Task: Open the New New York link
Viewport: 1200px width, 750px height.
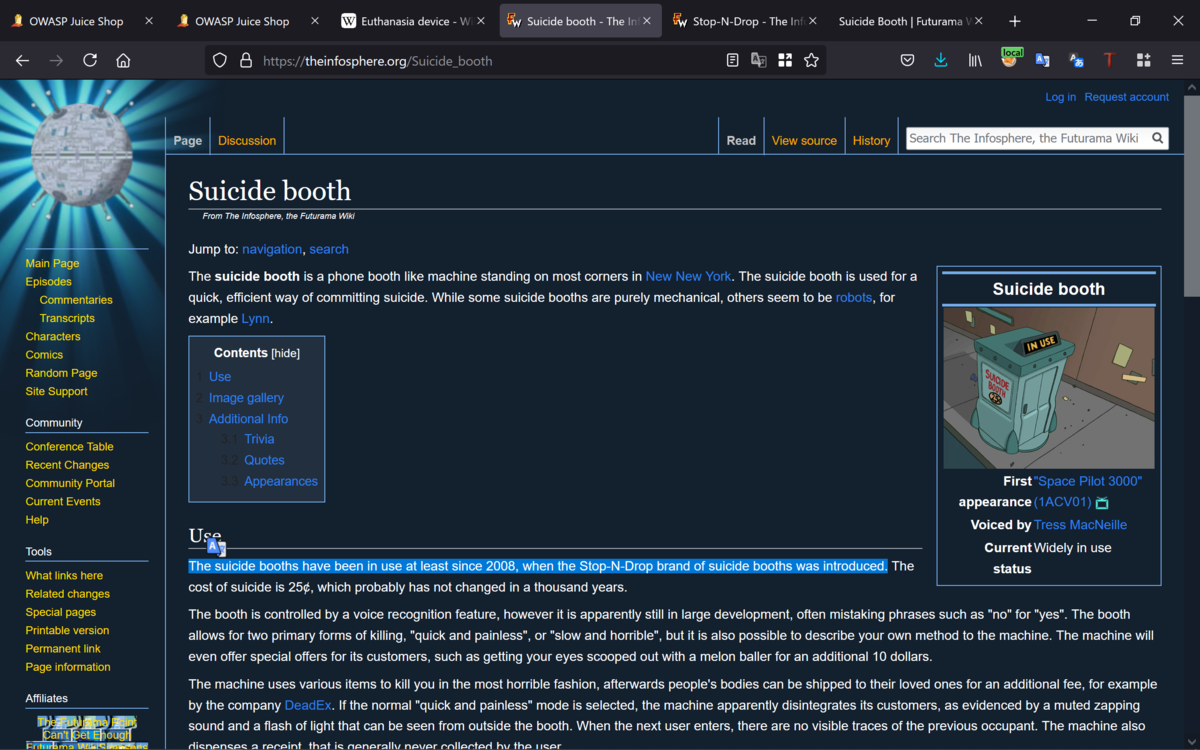Action: (x=688, y=276)
